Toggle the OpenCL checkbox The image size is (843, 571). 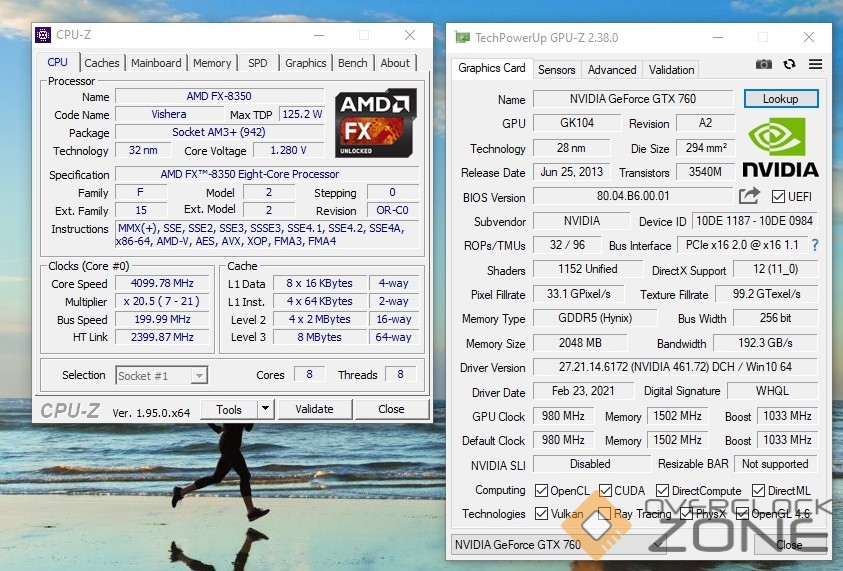(x=541, y=490)
